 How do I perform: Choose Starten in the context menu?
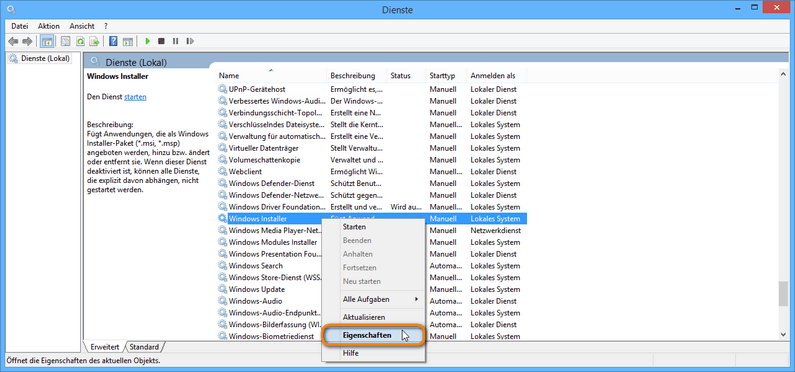[374, 227]
